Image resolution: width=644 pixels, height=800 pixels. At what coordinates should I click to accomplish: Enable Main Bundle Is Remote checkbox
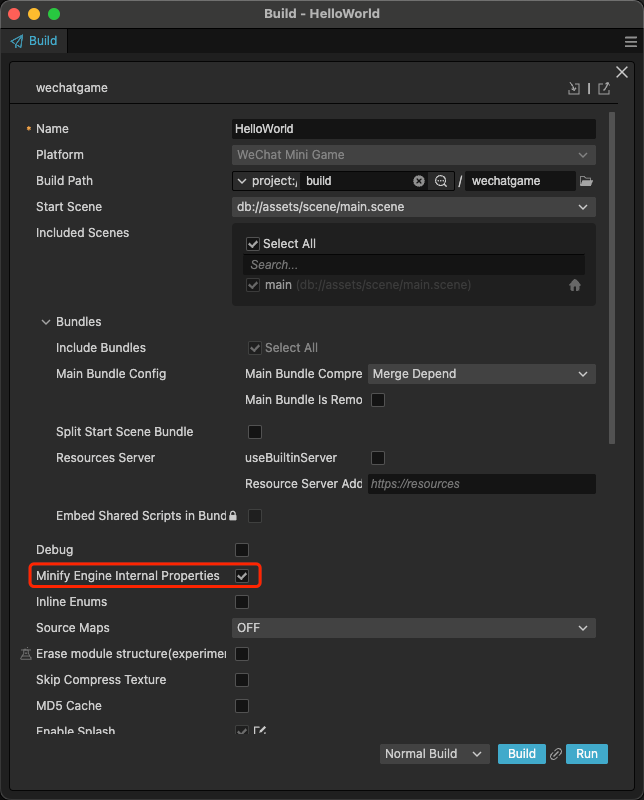pyautogui.click(x=378, y=400)
